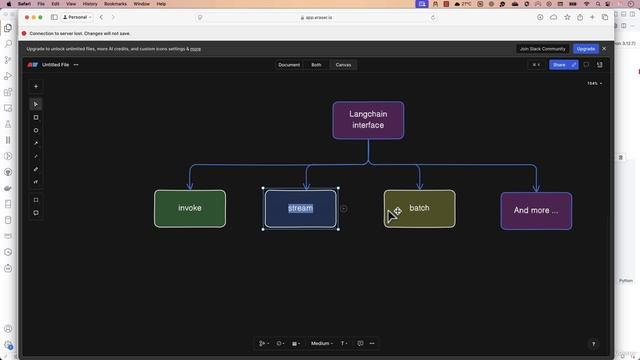Open the text style T dropdown
The image size is (640, 360).
[x=344, y=344]
